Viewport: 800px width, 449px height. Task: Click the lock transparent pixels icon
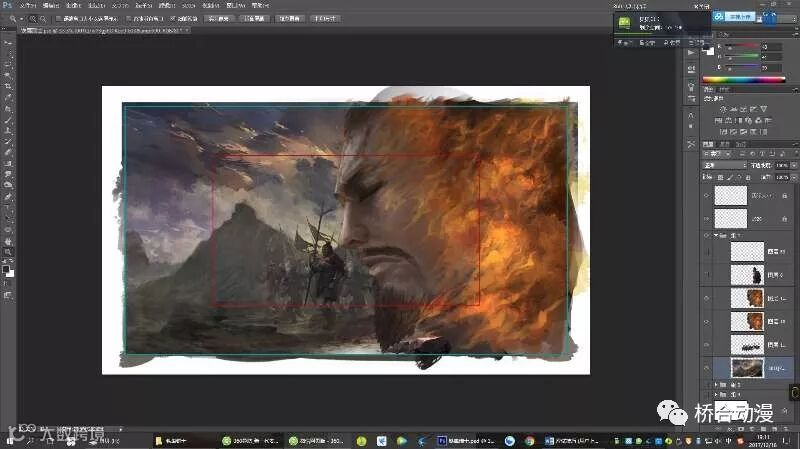[x=720, y=177]
